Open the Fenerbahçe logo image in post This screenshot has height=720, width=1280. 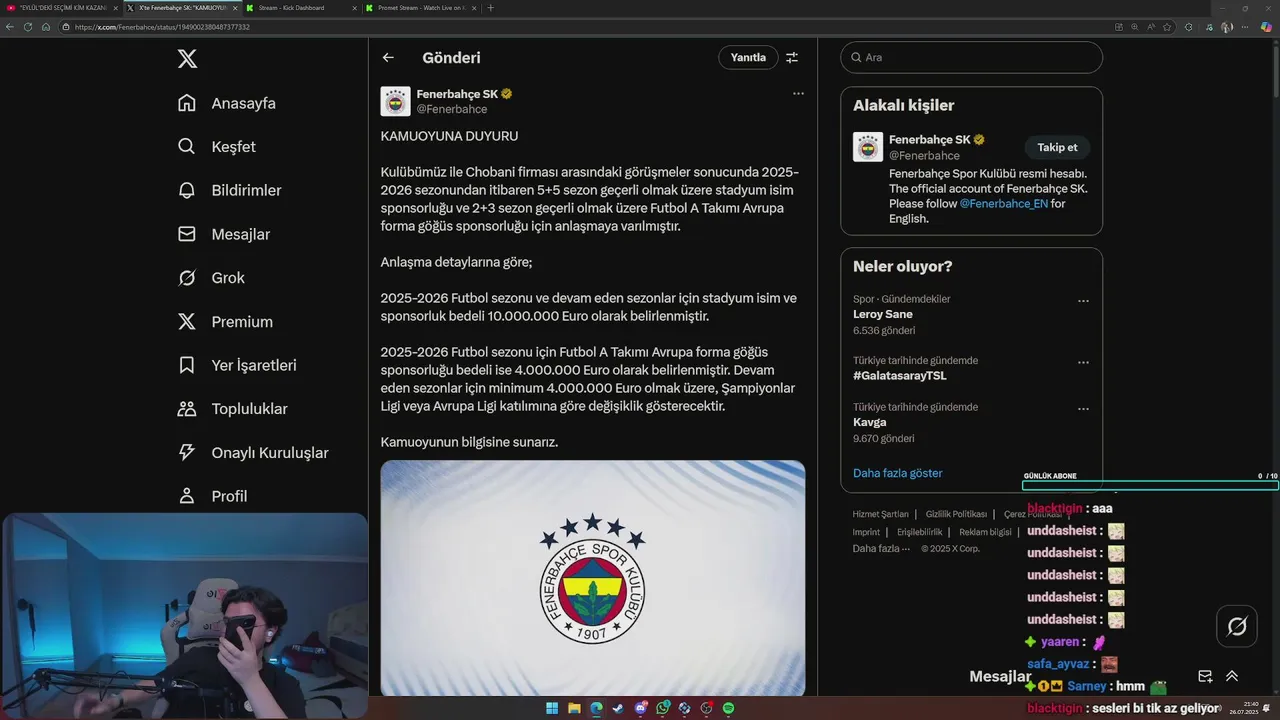[592, 577]
